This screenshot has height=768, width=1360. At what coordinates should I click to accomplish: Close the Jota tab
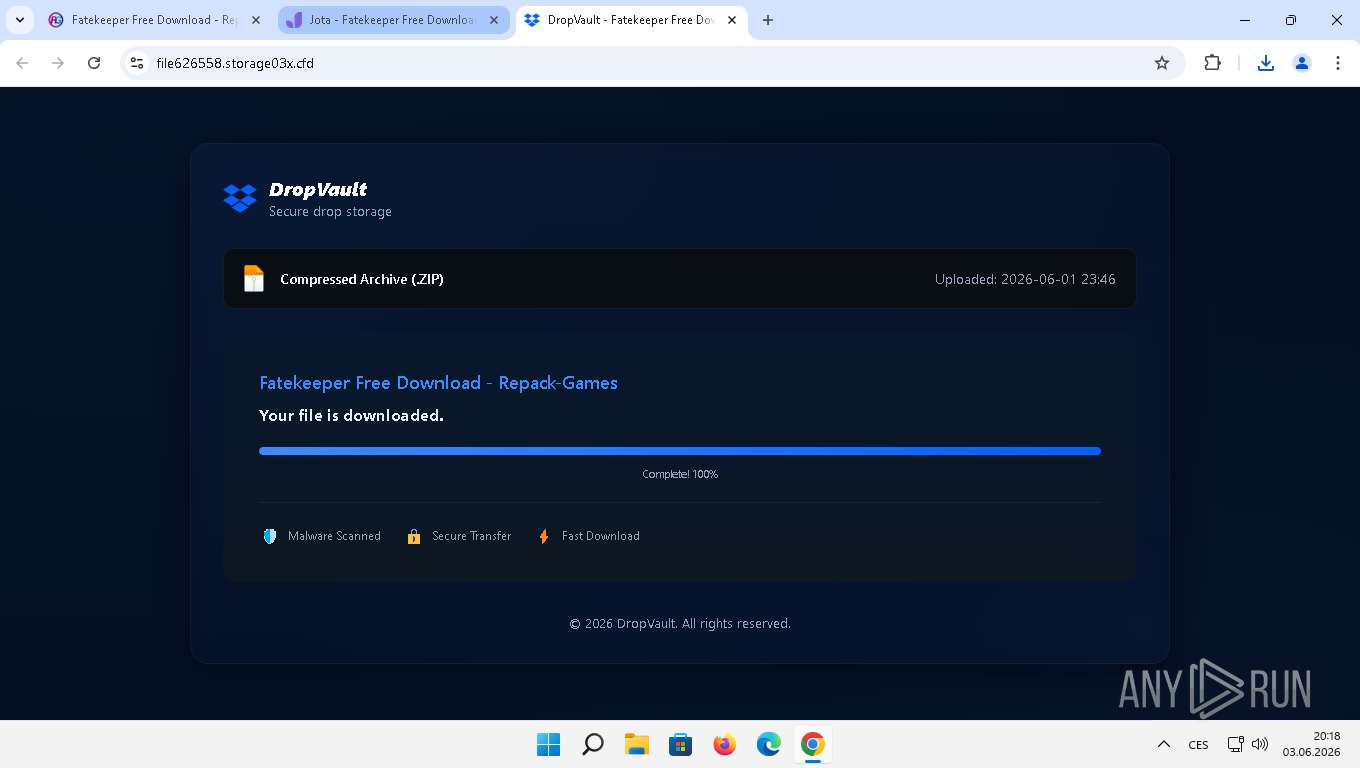[494, 20]
